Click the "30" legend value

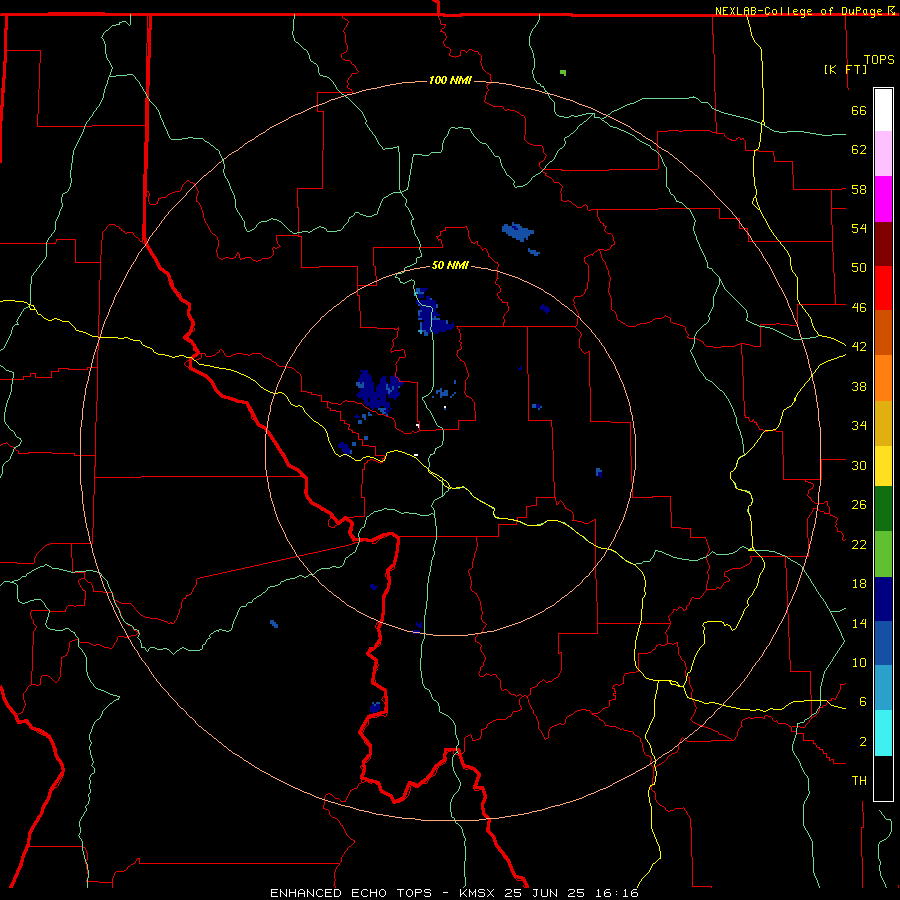point(859,465)
